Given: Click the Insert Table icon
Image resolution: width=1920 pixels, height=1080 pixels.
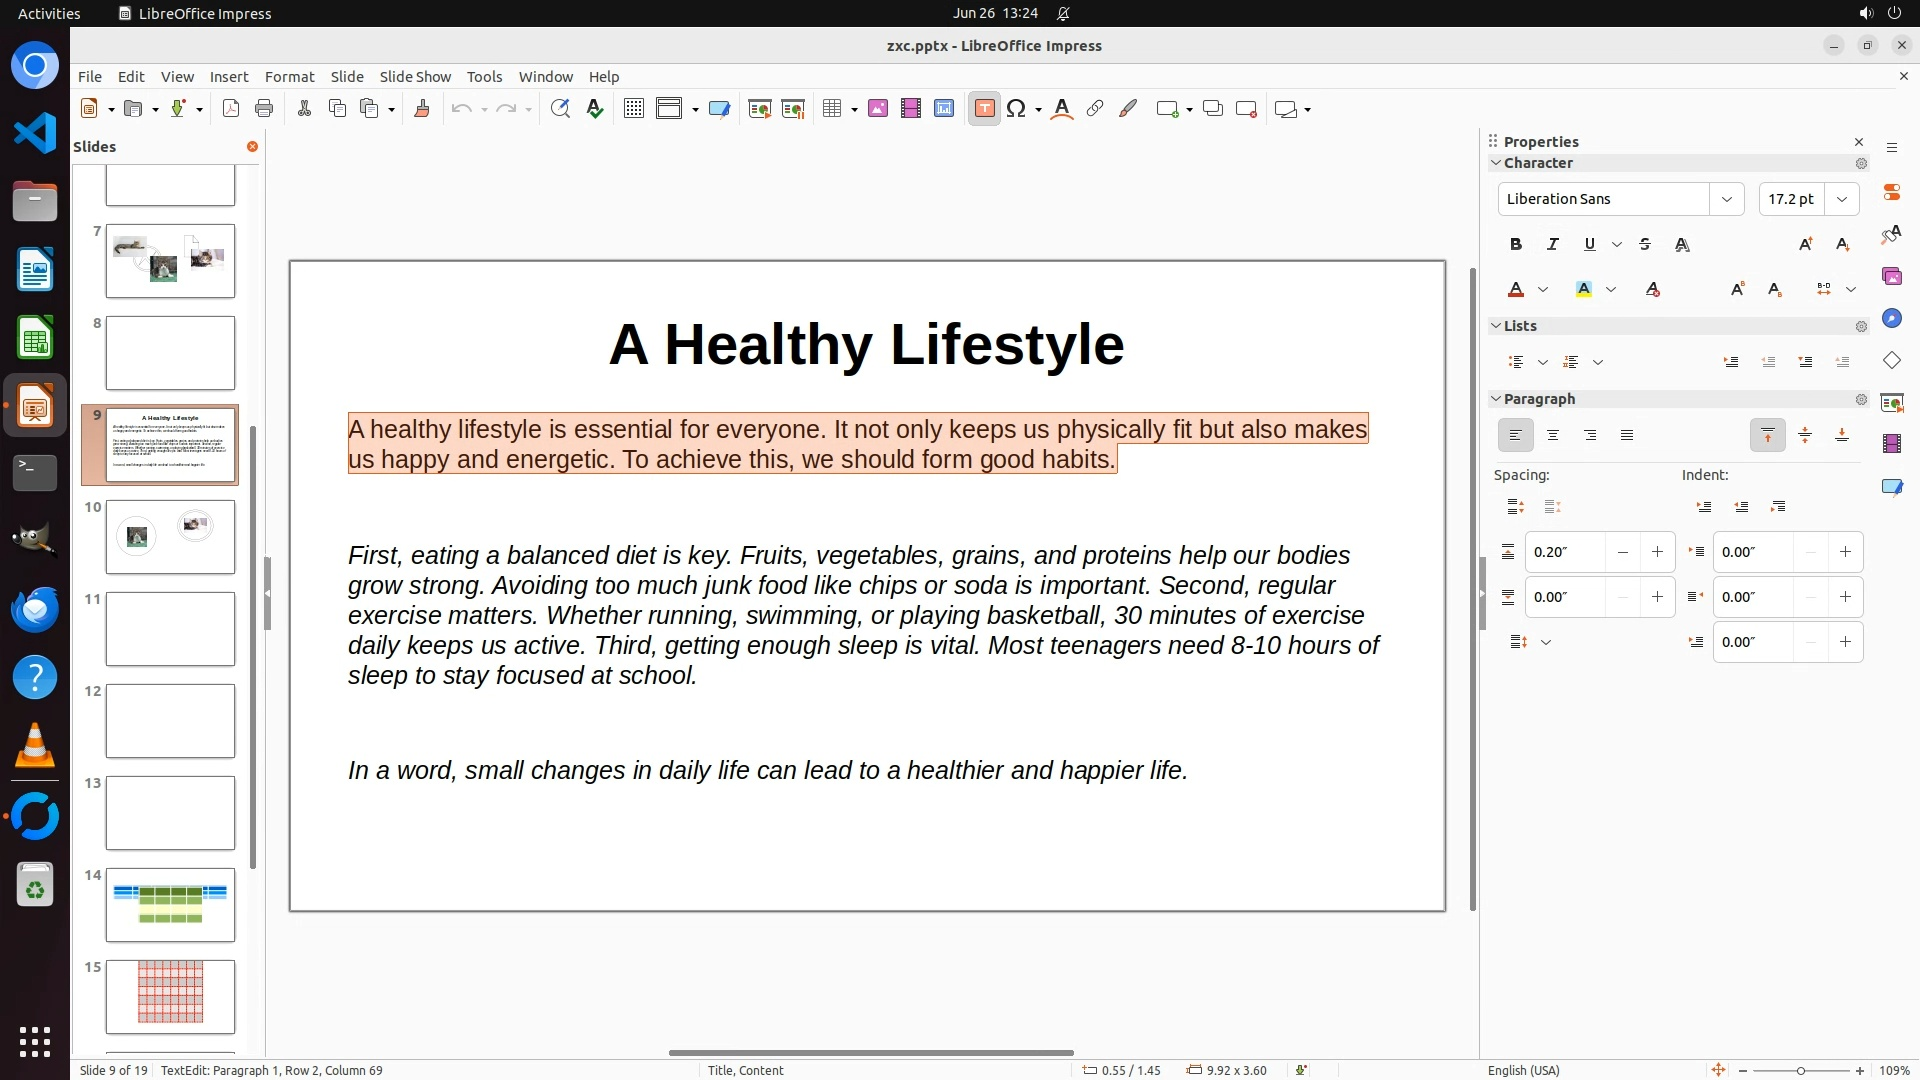Looking at the screenshot, I should (832, 109).
